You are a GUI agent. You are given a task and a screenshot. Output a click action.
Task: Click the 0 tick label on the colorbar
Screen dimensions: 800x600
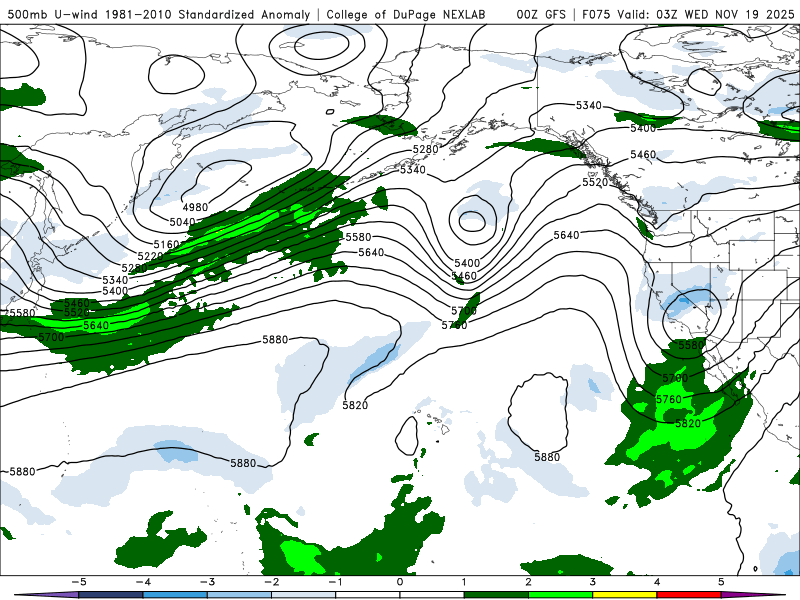[400, 582]
